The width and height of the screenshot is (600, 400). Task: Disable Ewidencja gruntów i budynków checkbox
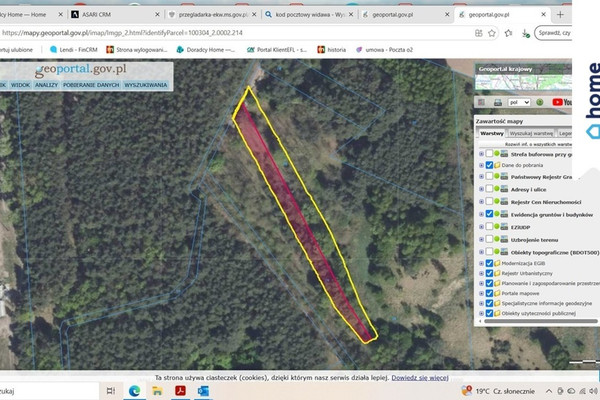489,214
